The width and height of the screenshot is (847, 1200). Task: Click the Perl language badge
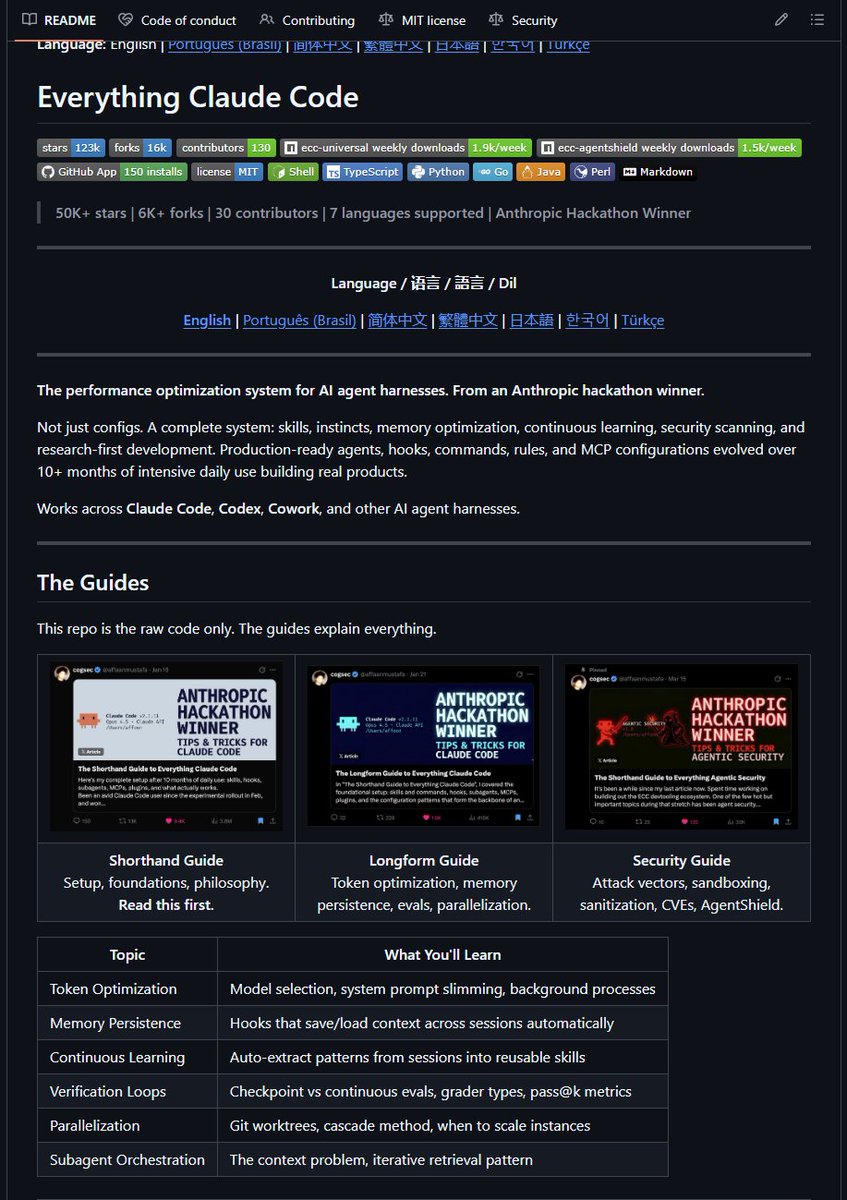593,172
